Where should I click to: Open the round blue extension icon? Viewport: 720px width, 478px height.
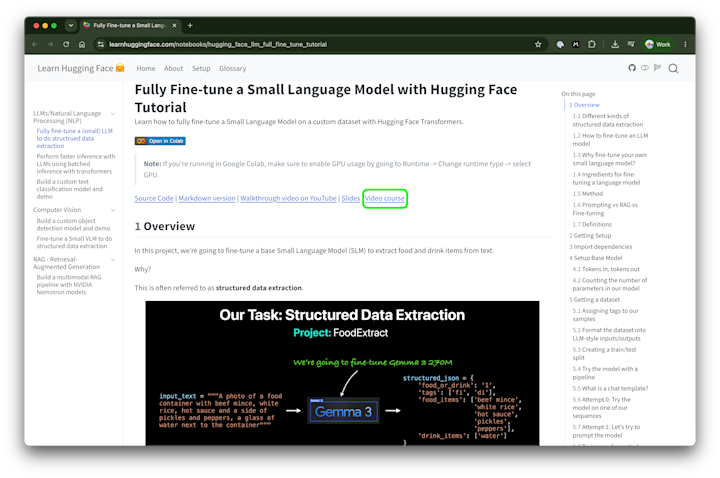point(560,44)
